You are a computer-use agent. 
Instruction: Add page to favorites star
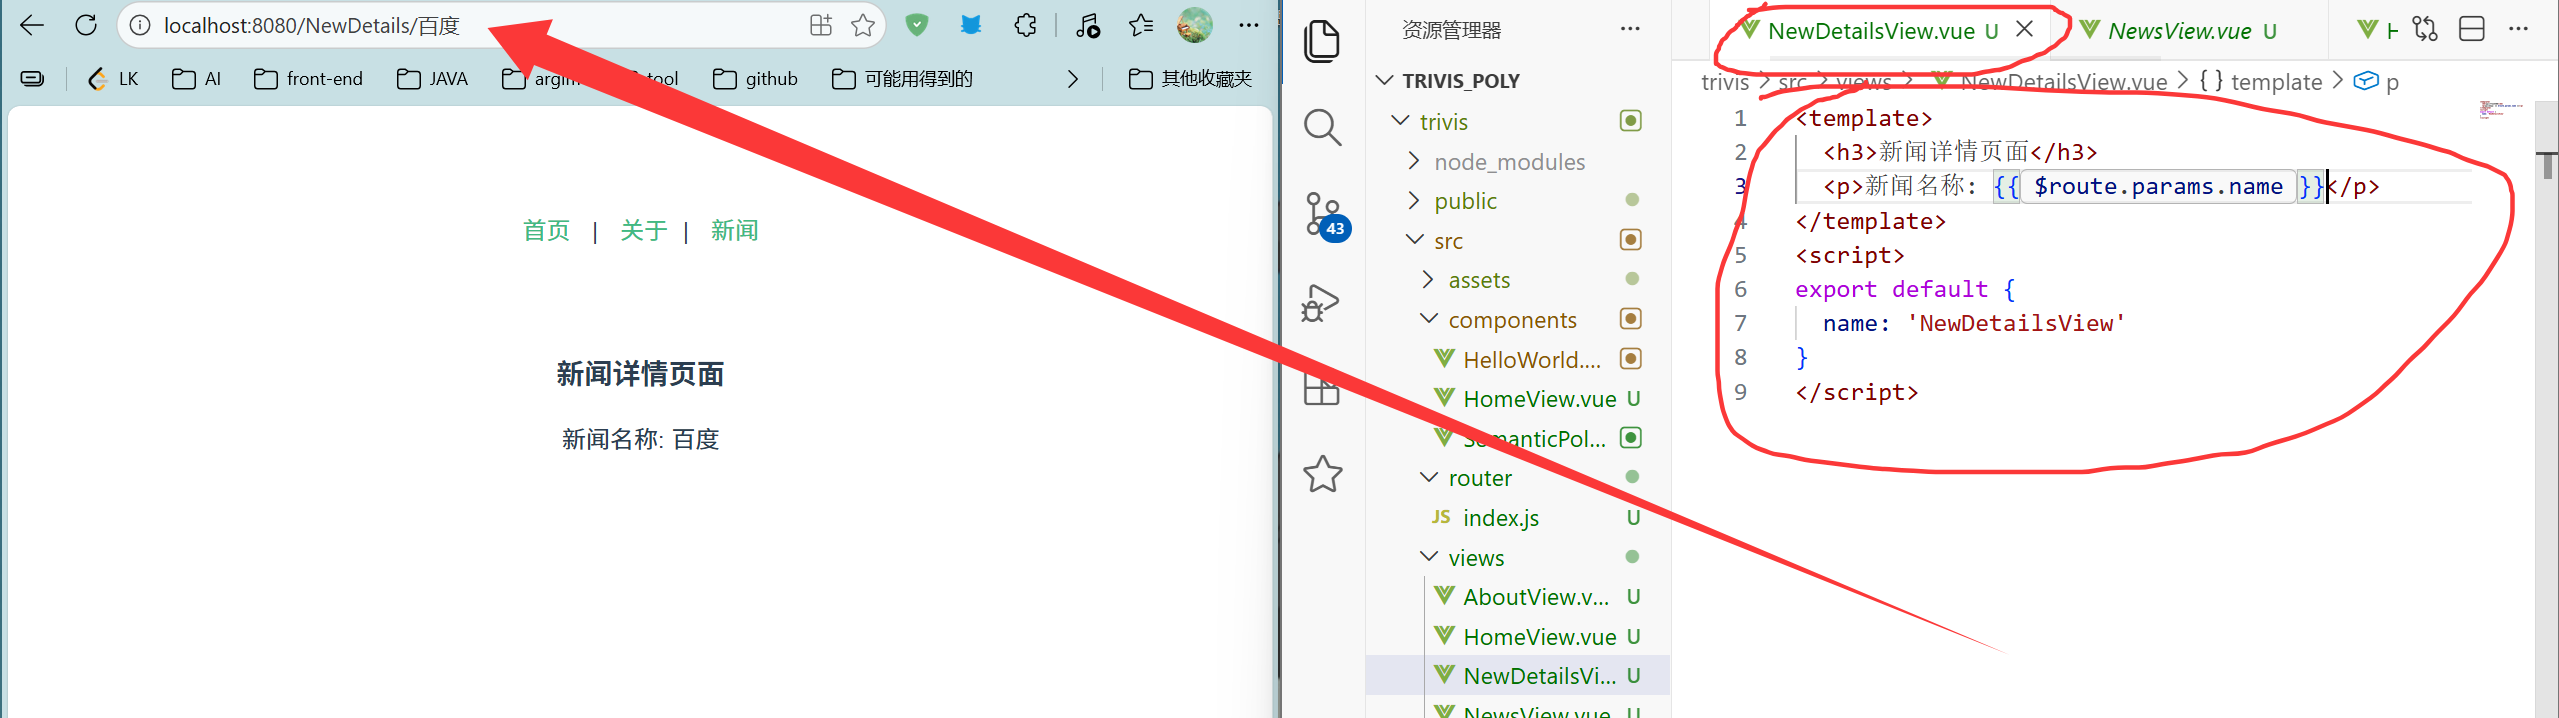863,25
